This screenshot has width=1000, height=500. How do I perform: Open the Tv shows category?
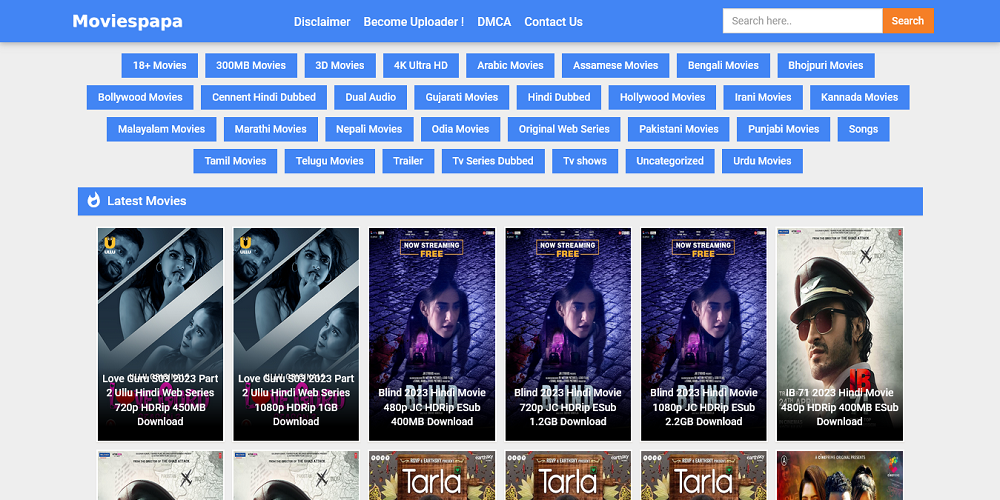point(585,161)
